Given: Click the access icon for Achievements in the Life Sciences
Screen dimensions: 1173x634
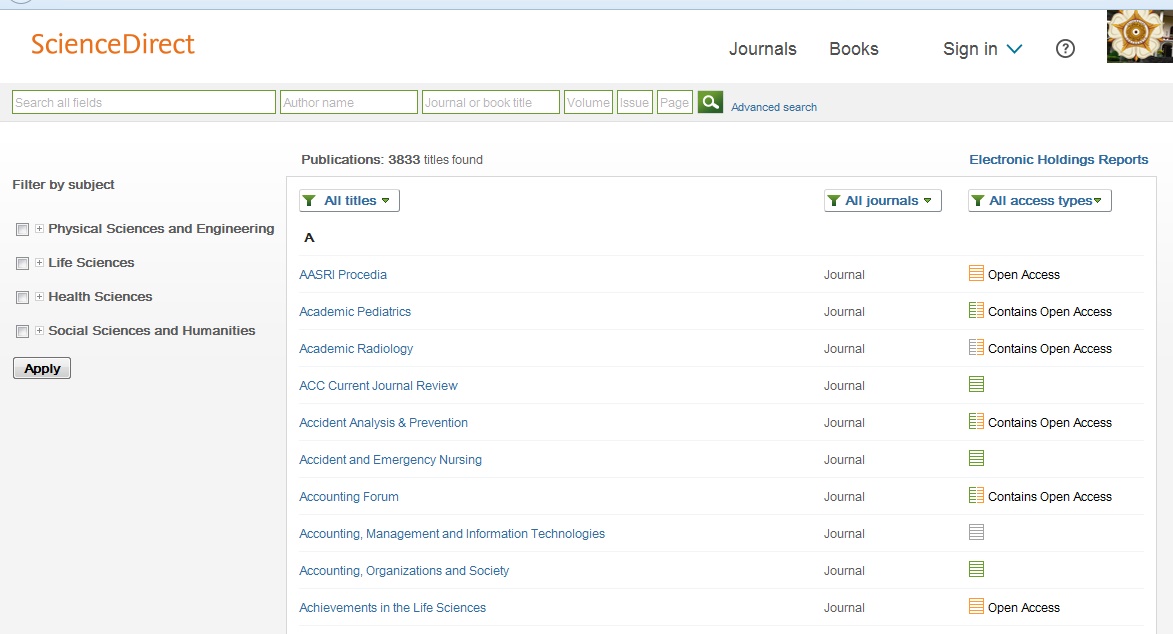Looking at the screenshot, I should pyautogui.click(x=976, y=606).
